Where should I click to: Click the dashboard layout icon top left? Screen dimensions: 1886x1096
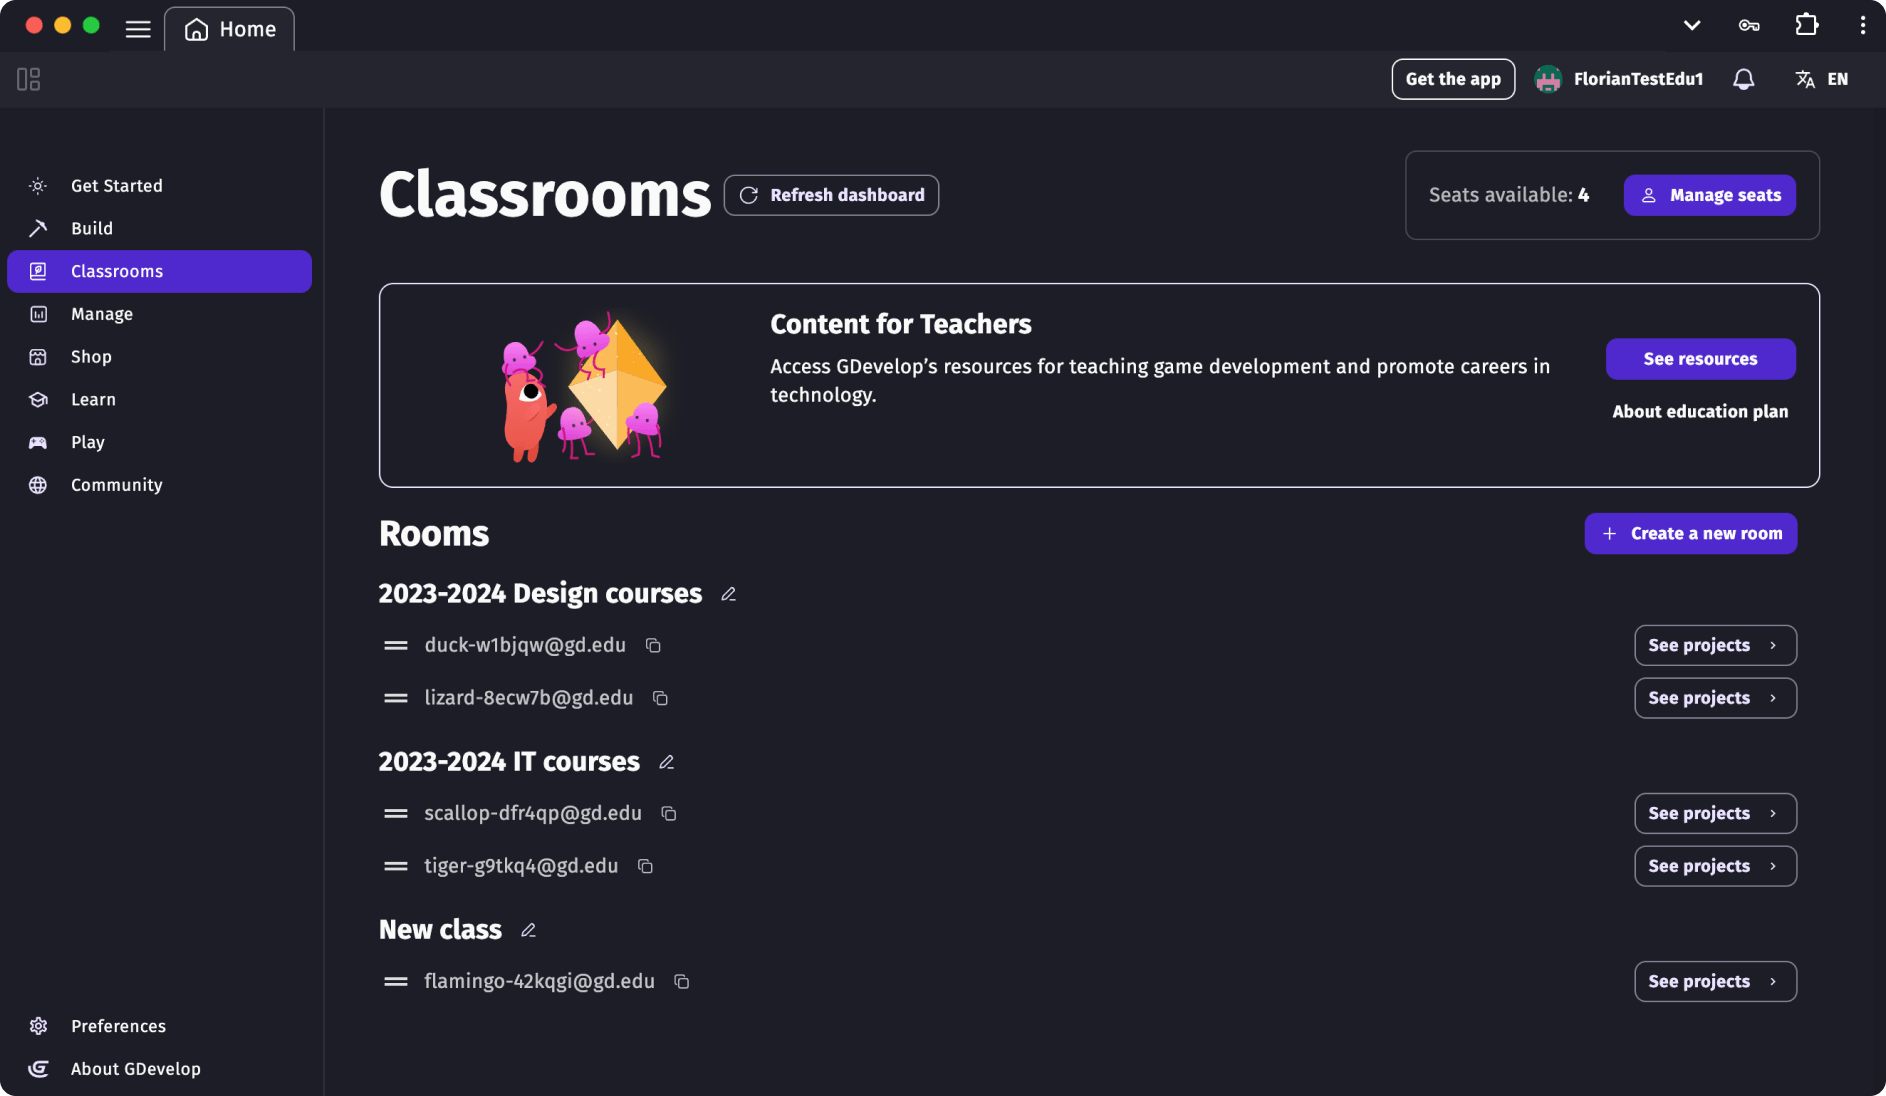pos(28,79)
